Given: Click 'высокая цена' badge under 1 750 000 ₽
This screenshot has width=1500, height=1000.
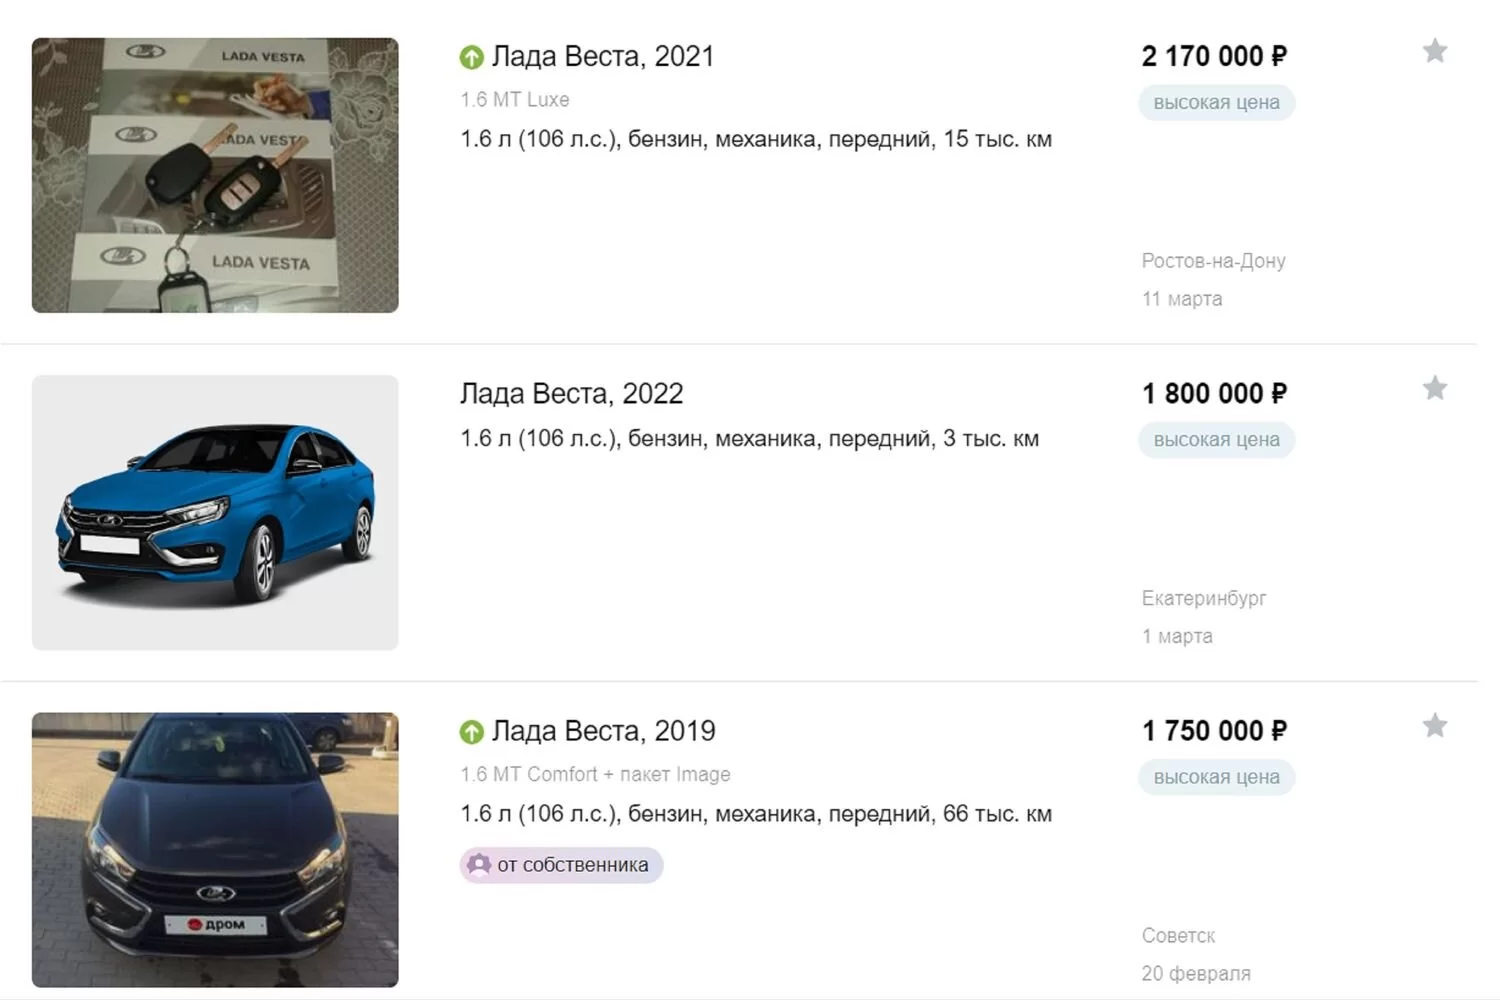Looking at the screenshot, I should point(1216,777).
